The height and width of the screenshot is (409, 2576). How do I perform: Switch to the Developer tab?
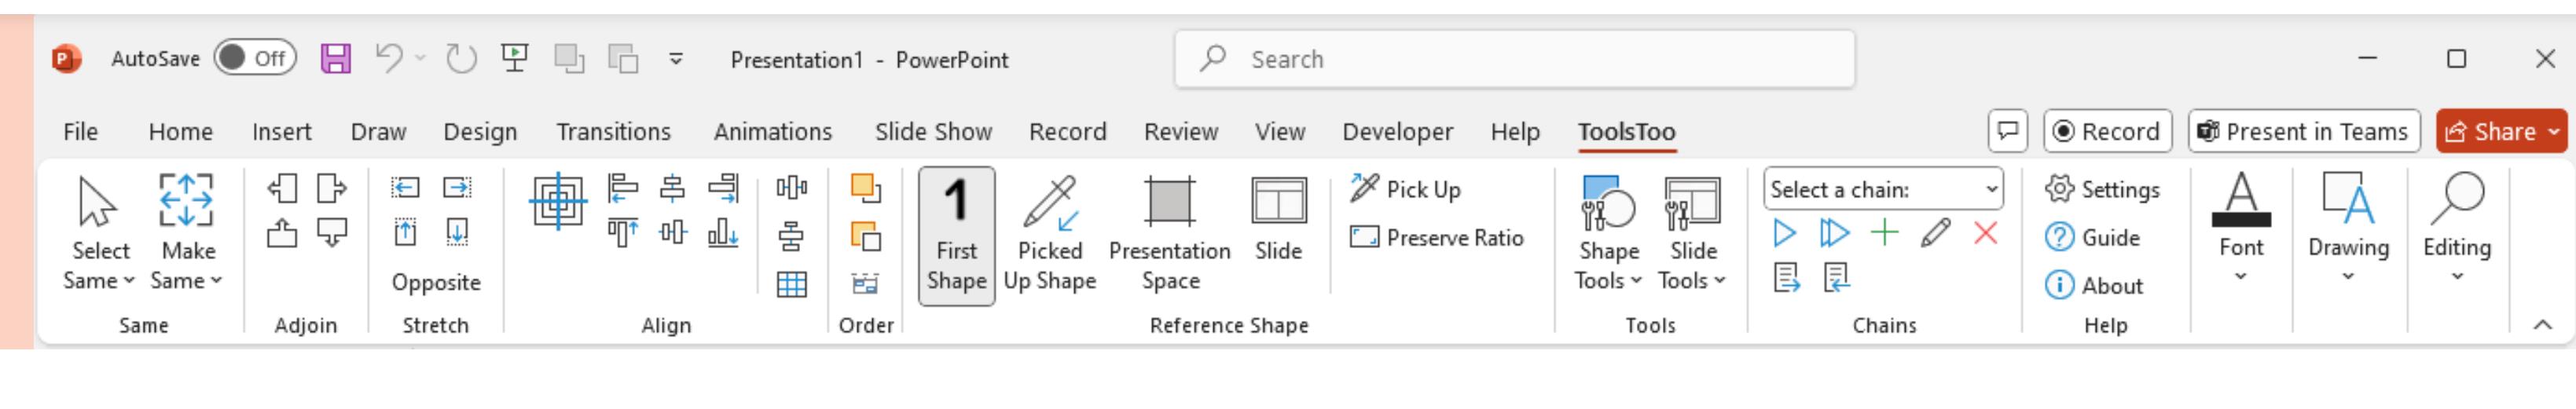[x=1397, y=131]
